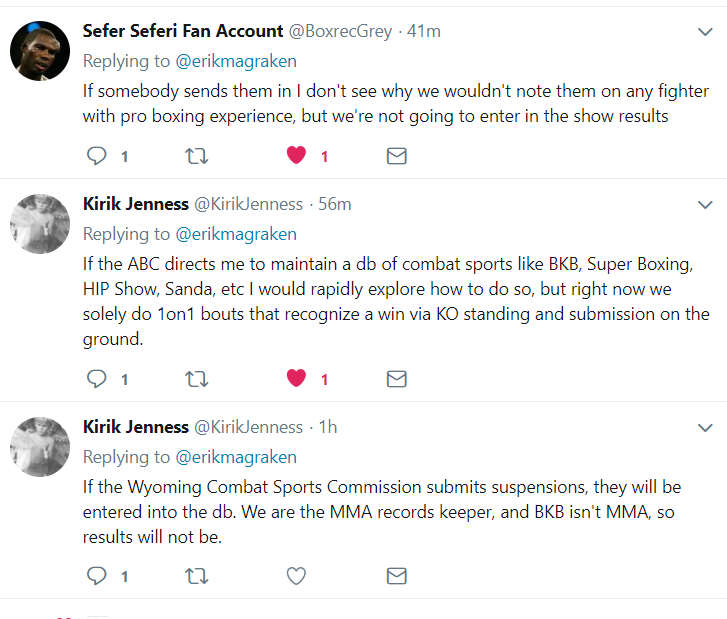The height and width of the screenshot is (619, 727).
Task: Open more options for Sefer Seferi tweet
Action: (x=703, y=32)
